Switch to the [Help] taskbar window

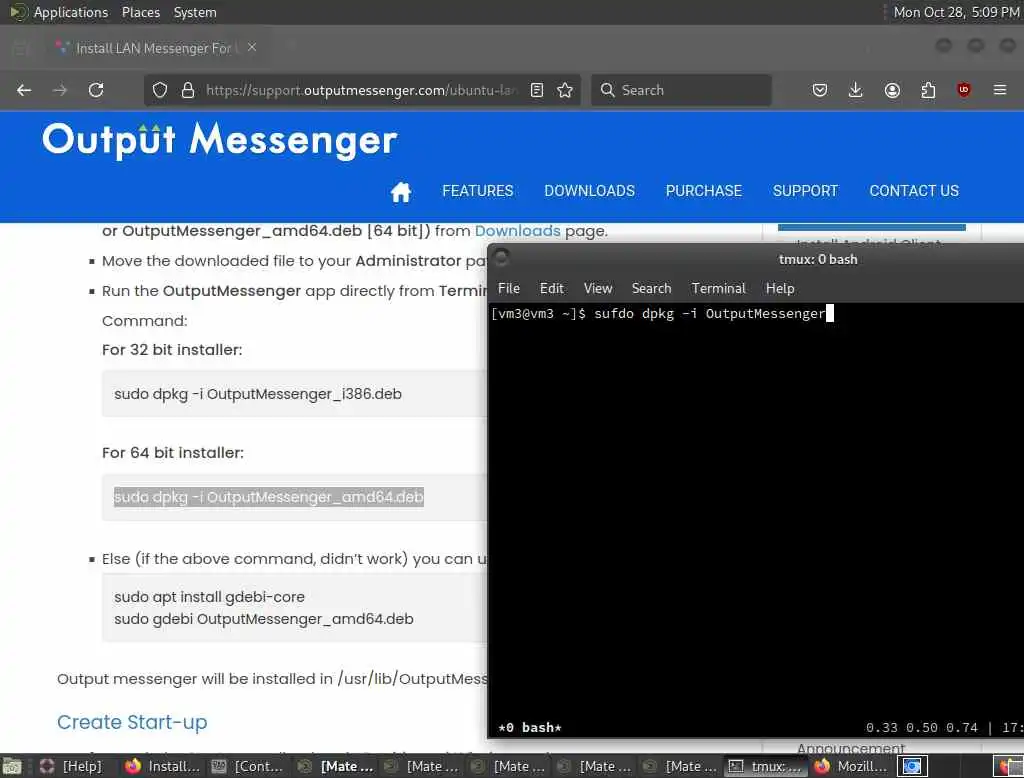tap(71, 766)
